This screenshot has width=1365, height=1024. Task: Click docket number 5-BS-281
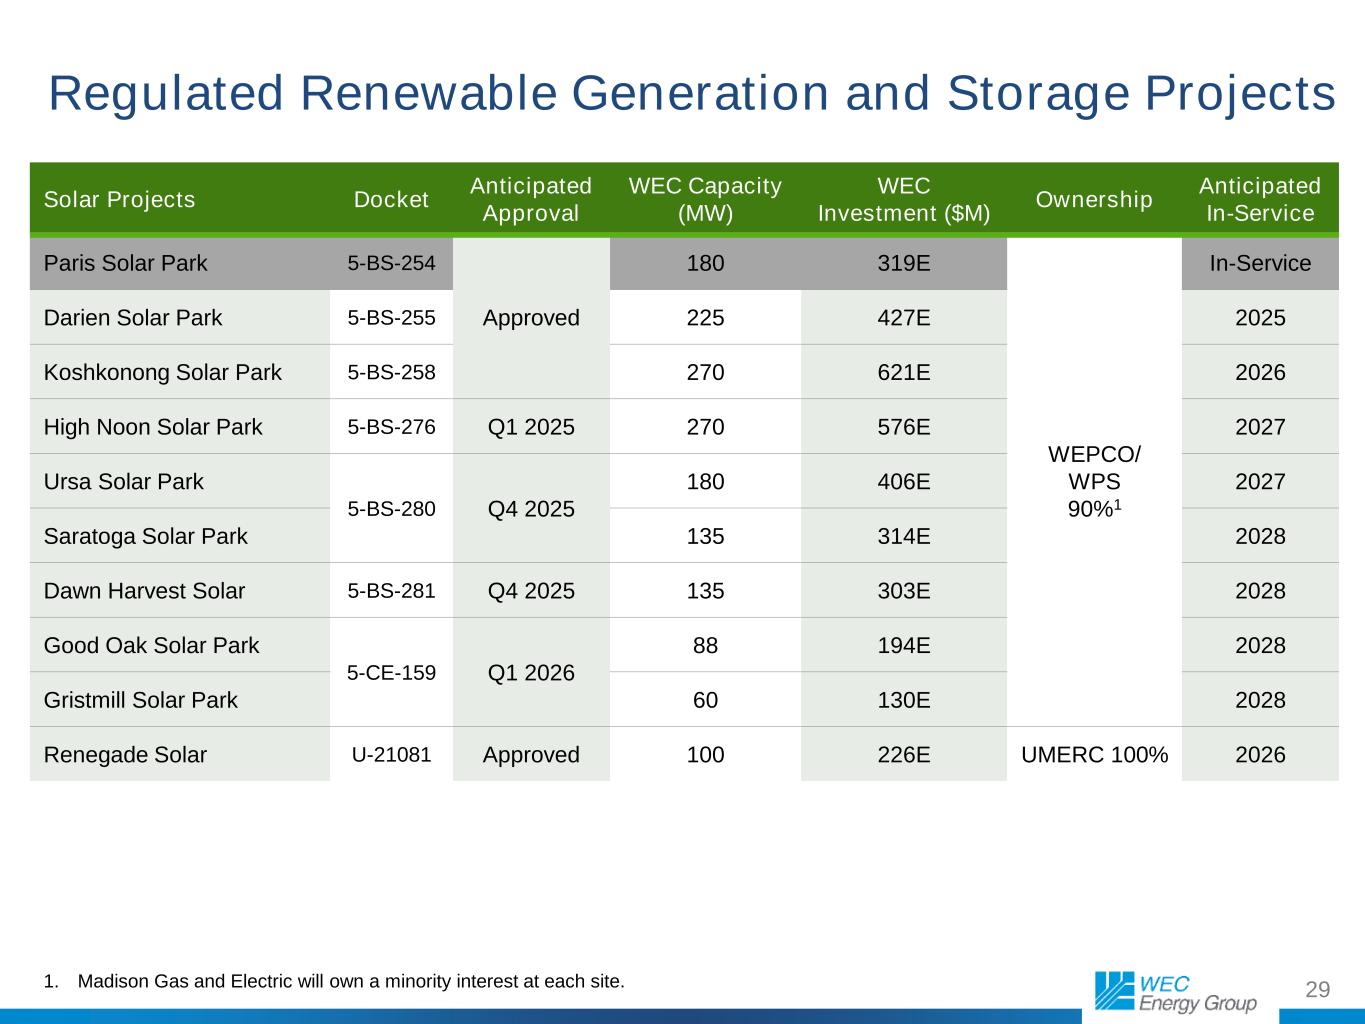(x=391, y=591)
